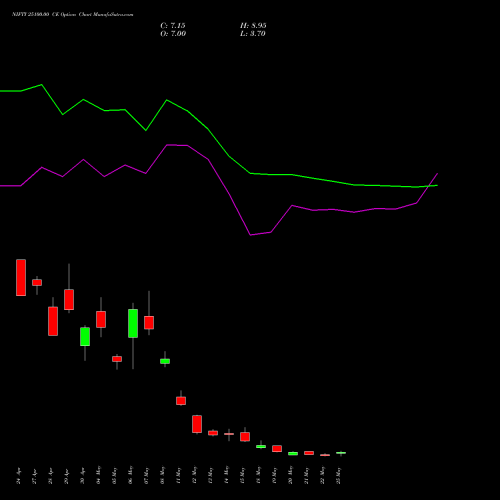
Task: Click the NIFTY CE Options chart title
Action: (x=73, y=15)
